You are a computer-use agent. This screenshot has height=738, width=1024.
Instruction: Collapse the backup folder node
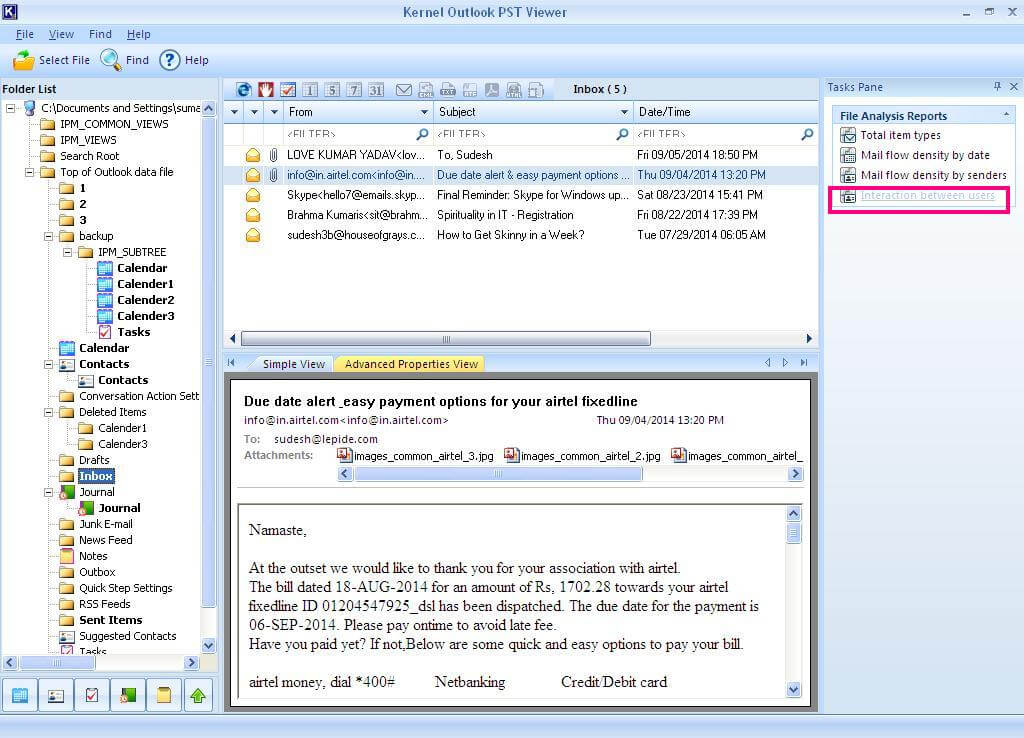[x=48, y=236]
